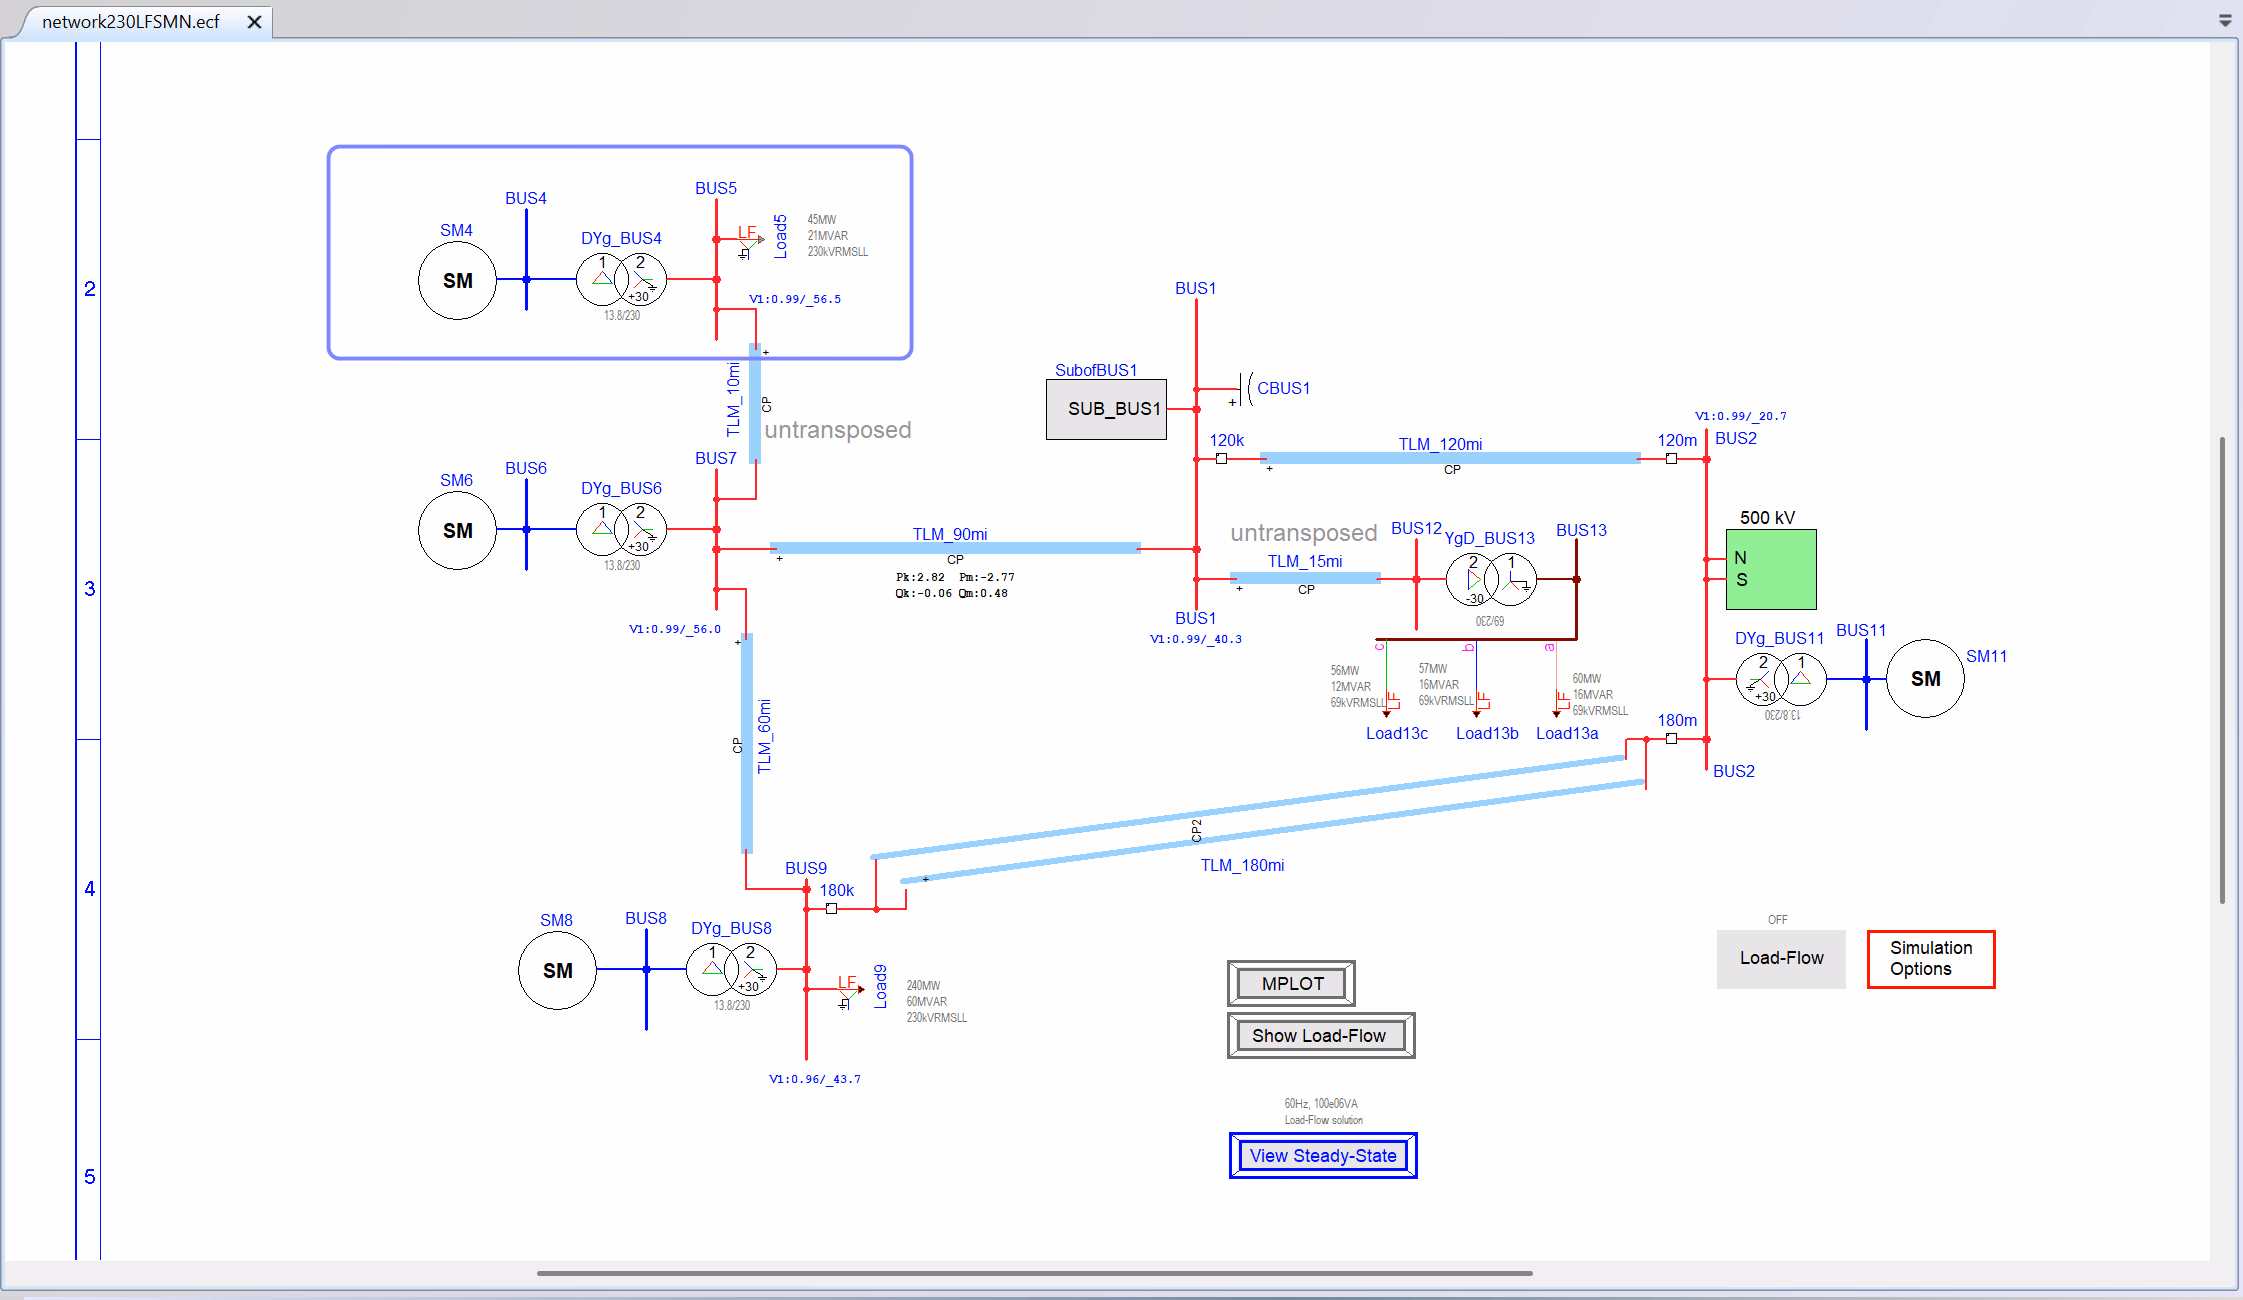The width and height of the screenshot is (2243, 1300).
Task: Select the BUS8 blue bus bar
Action: click(x=646, y=980)
